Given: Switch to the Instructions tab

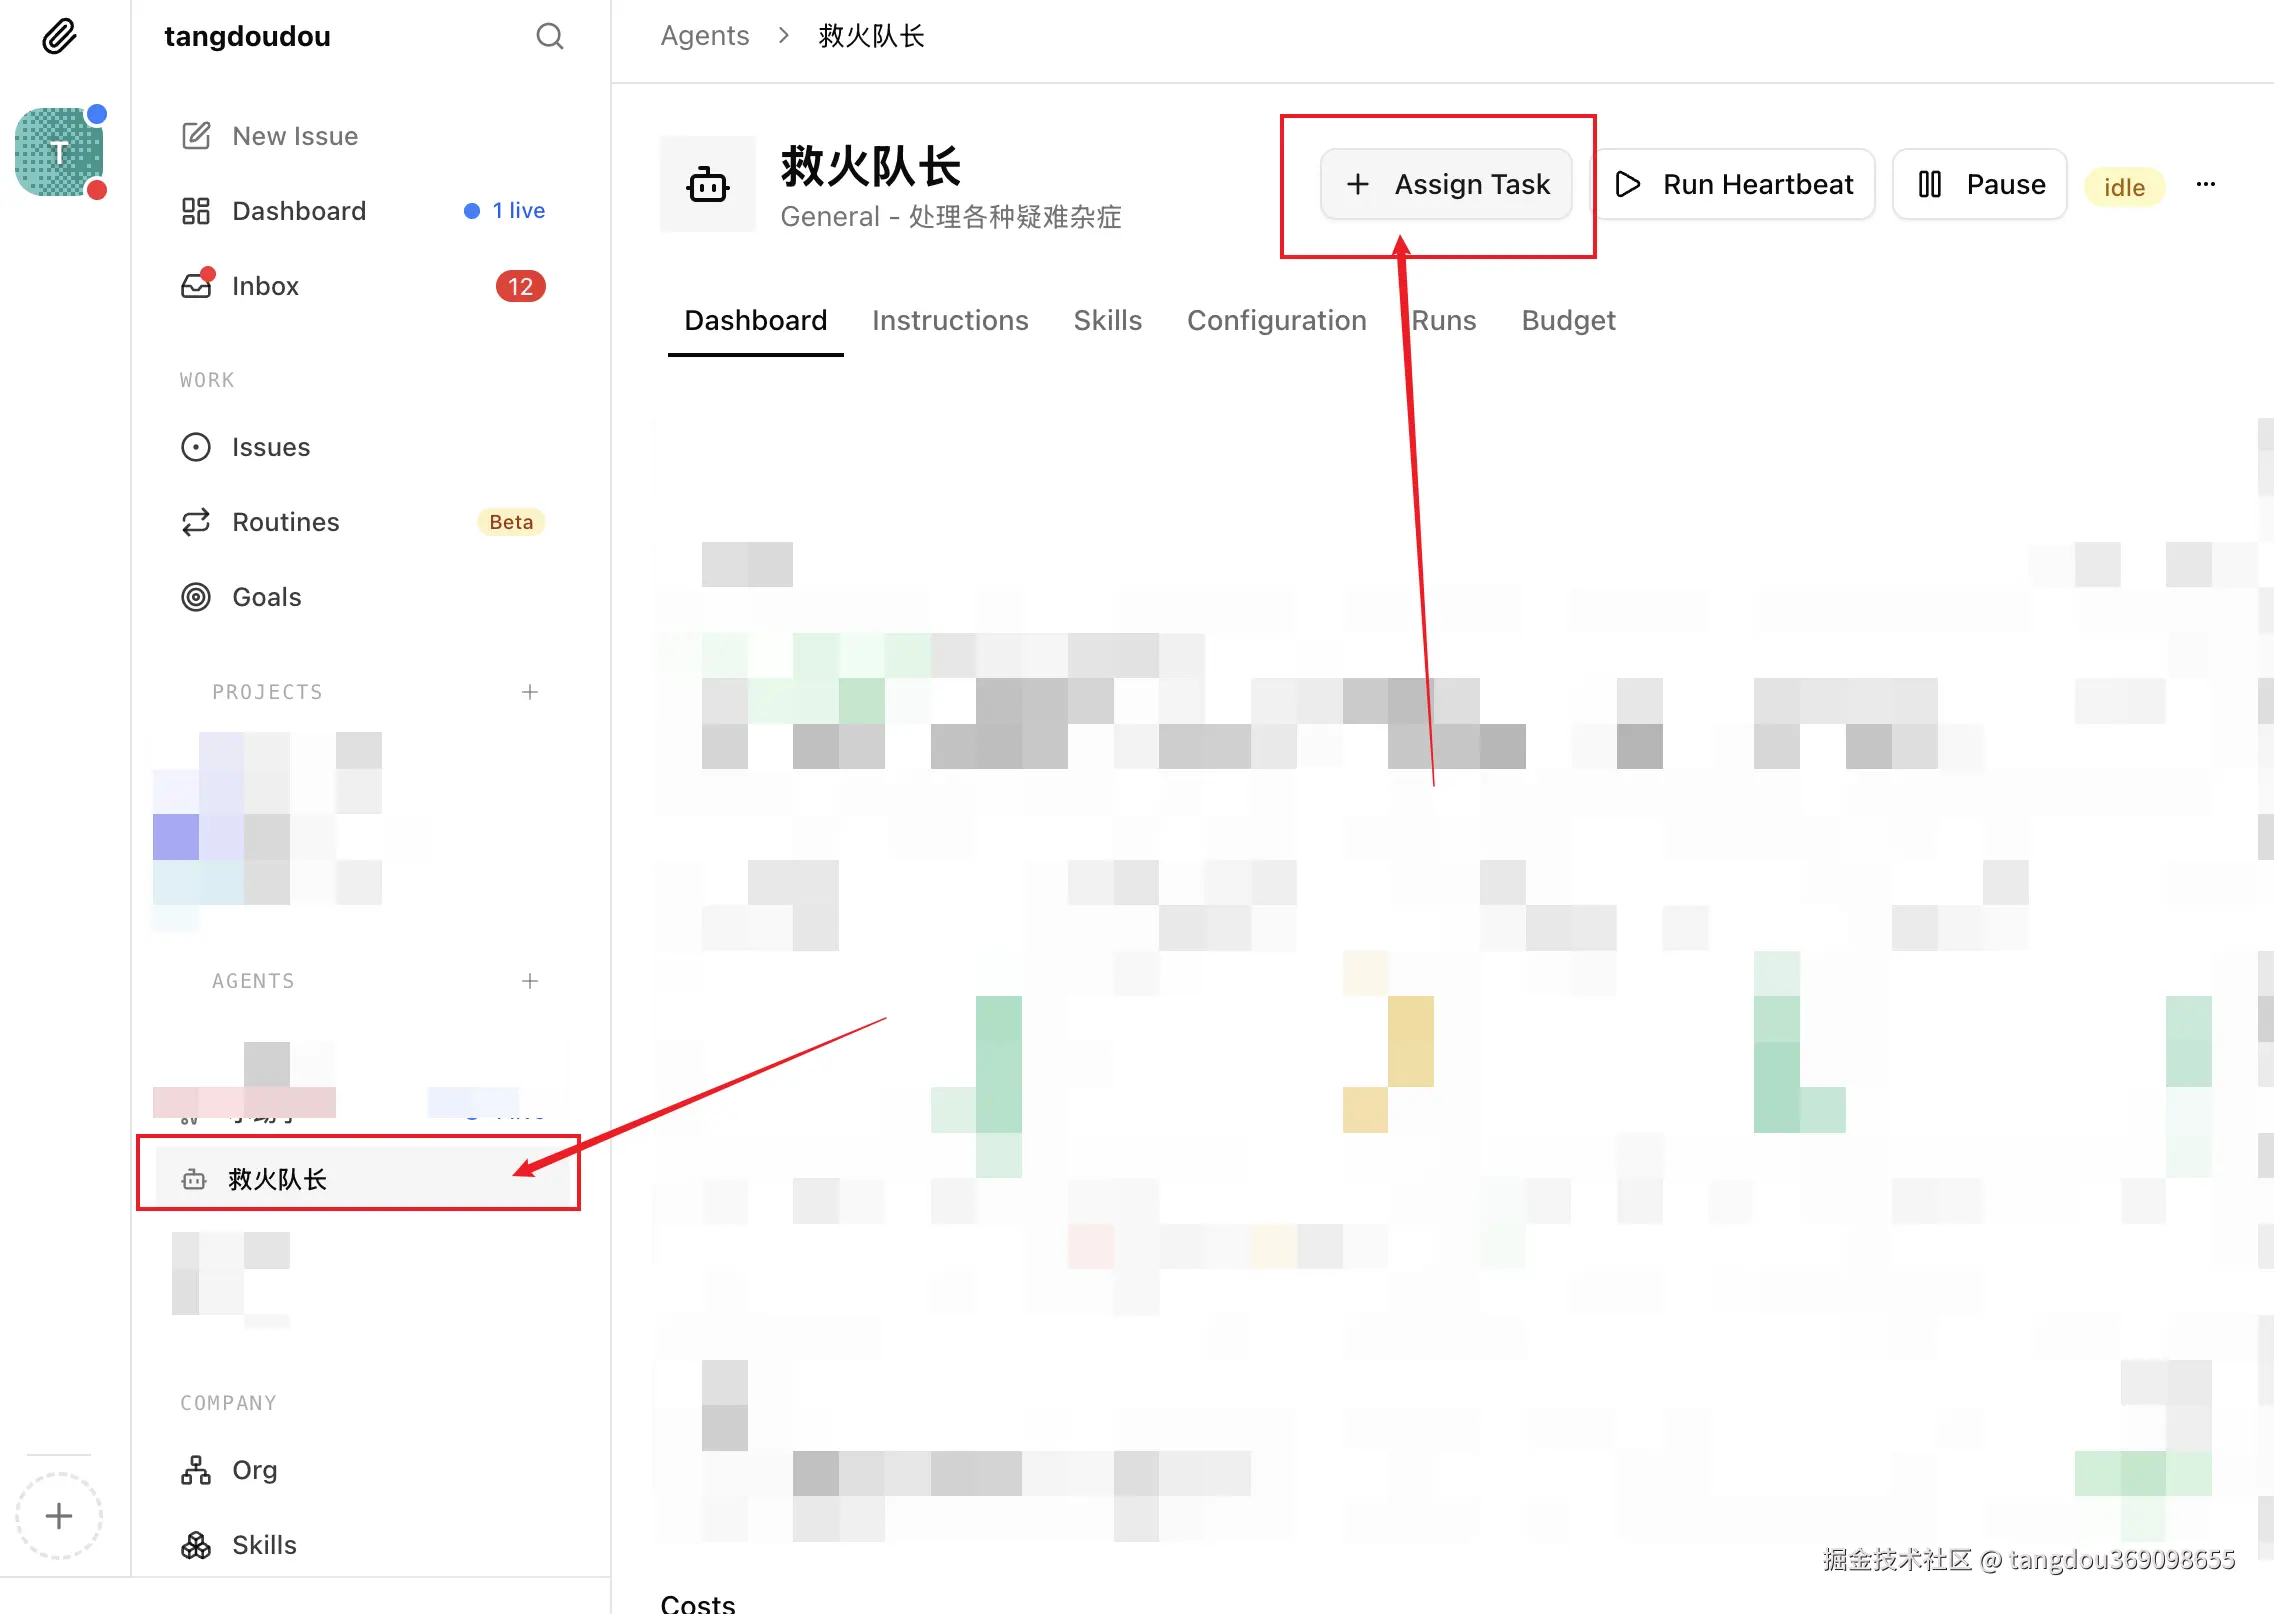Looking at the screenshot, I should (x=949, y=320).
